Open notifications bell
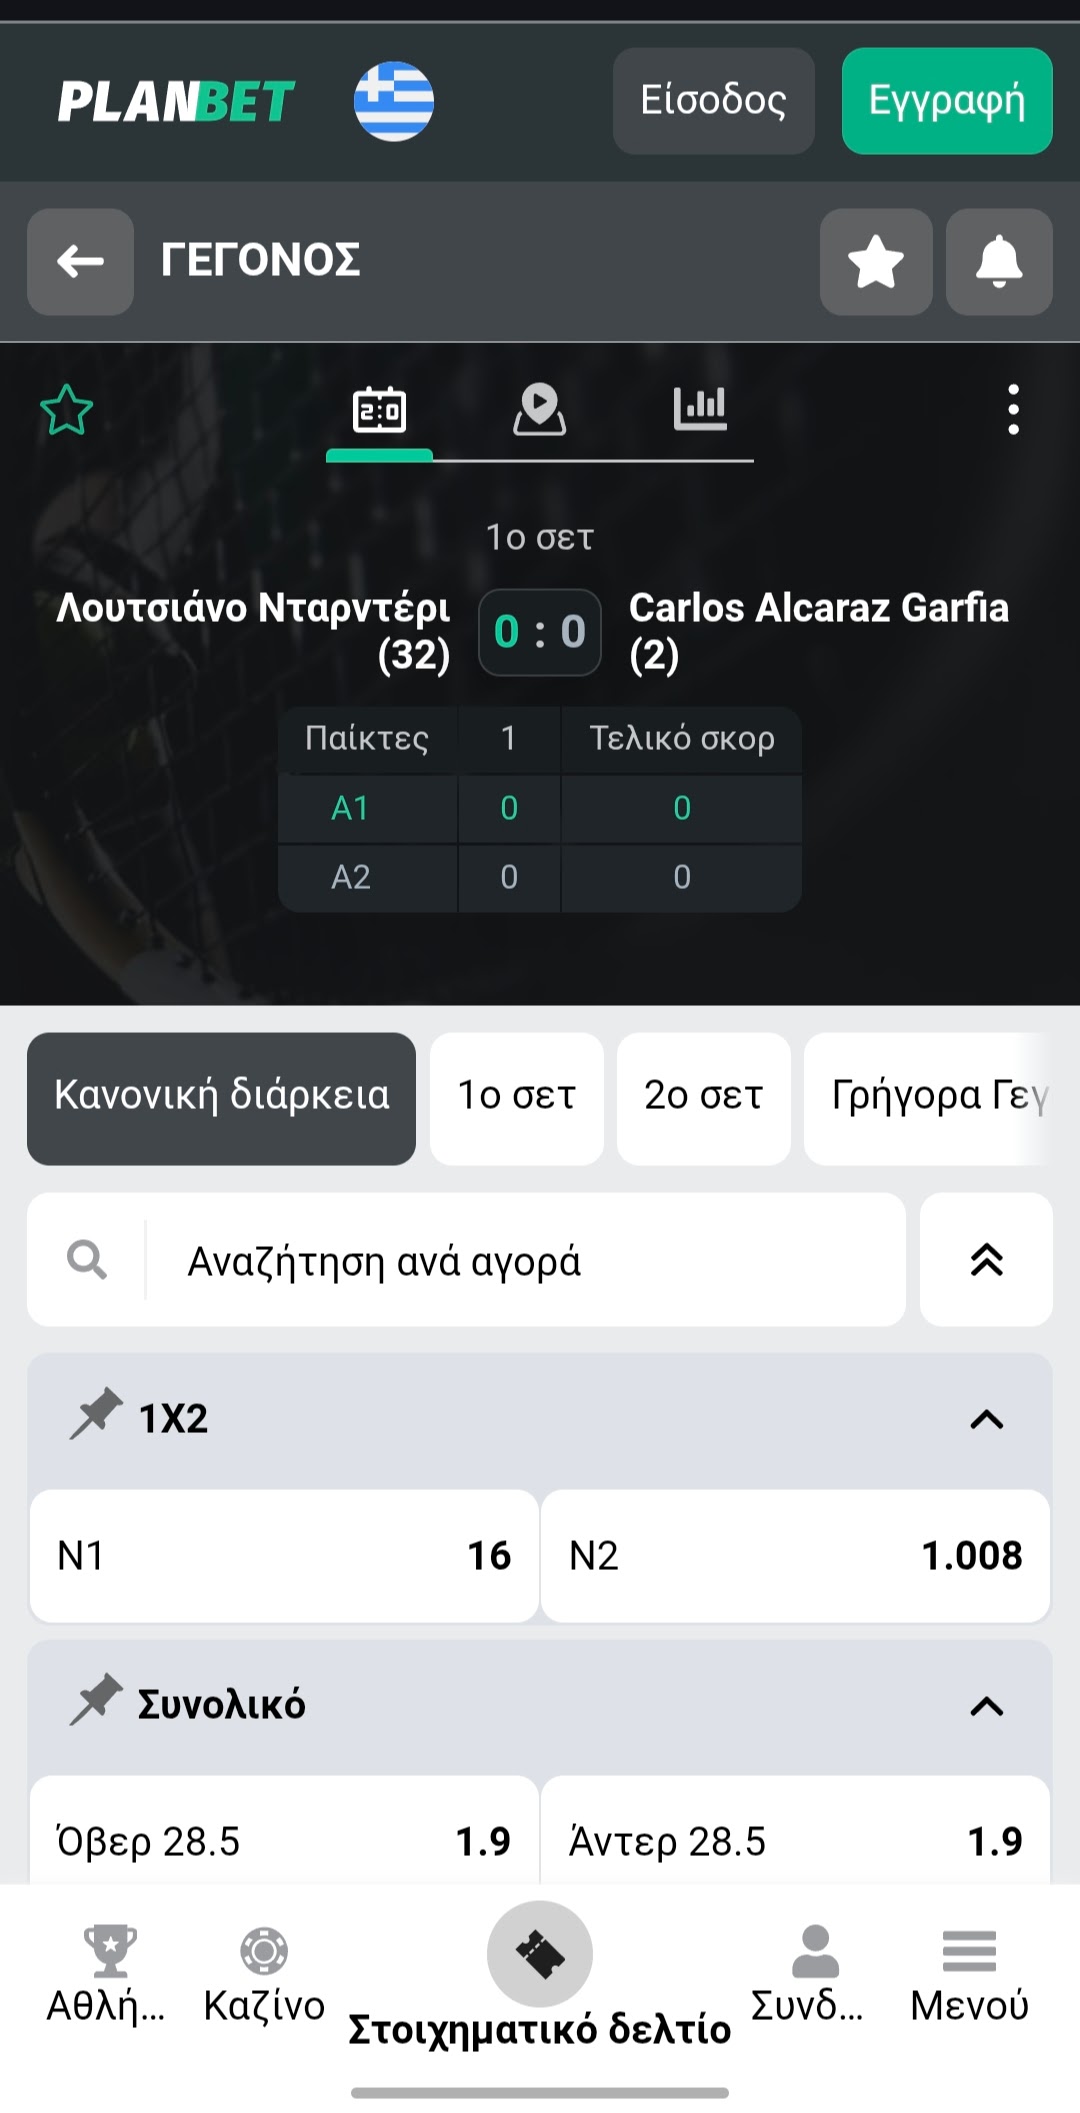 click(998, 262)
